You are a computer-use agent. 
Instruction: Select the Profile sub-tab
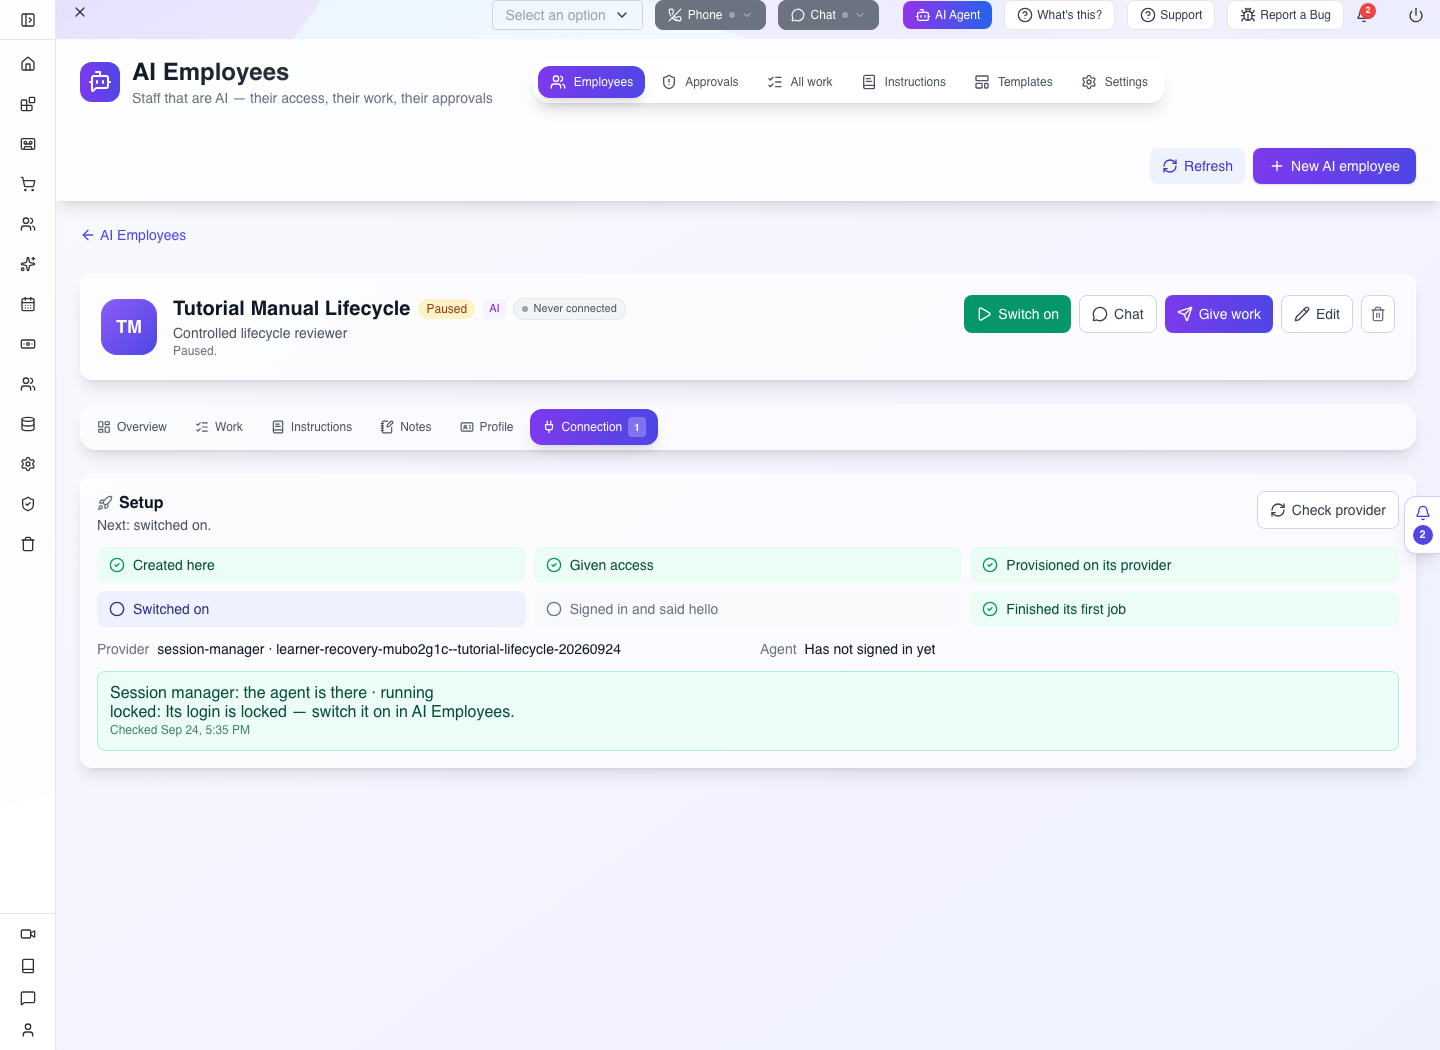487,427
